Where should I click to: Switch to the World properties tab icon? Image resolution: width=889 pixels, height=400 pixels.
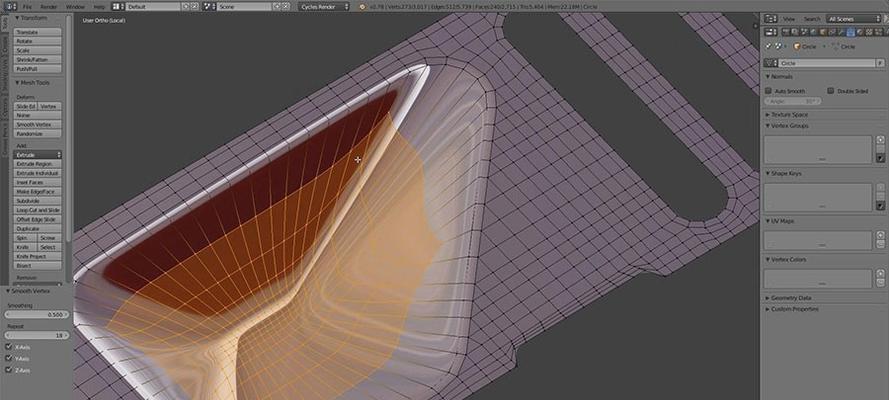(814, 32)
